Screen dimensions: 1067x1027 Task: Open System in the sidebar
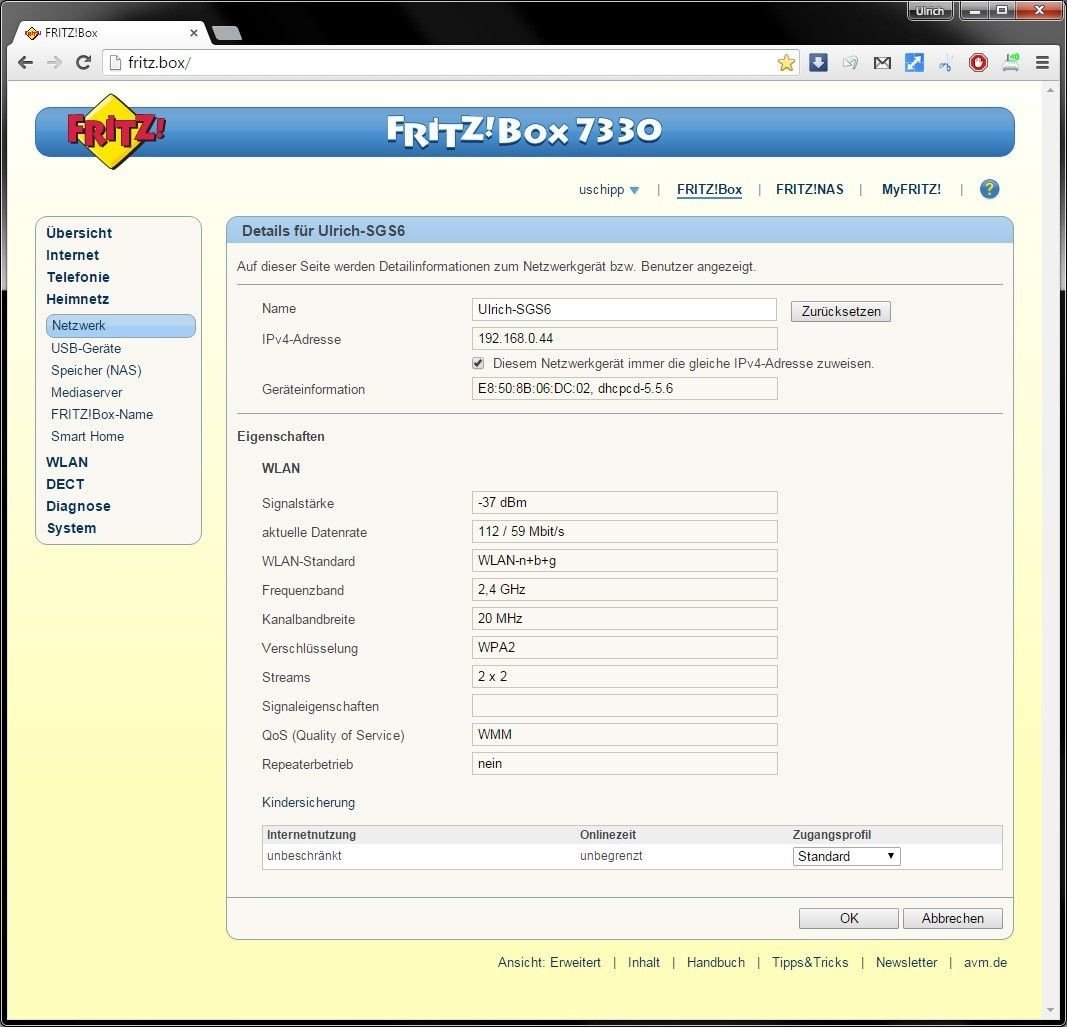[x=71, y=528]
